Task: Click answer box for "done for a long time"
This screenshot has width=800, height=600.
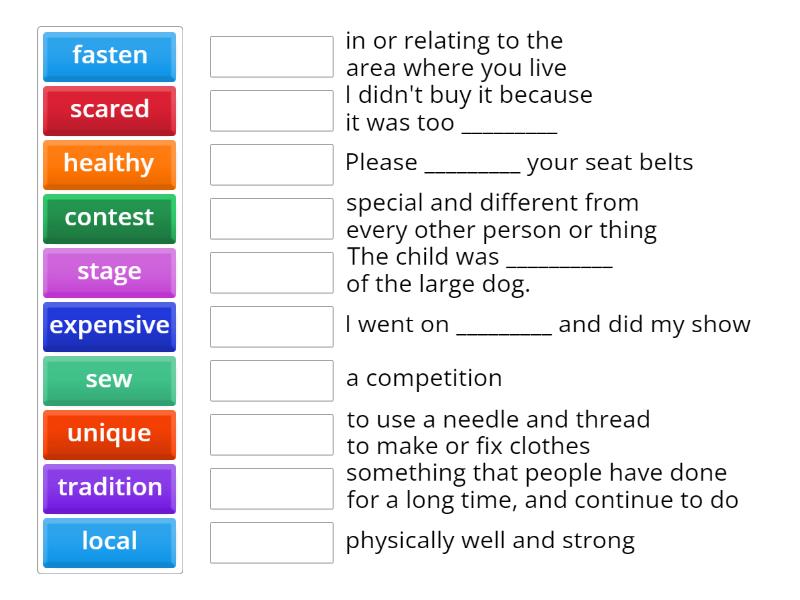Action: click(x=271, y=489)
